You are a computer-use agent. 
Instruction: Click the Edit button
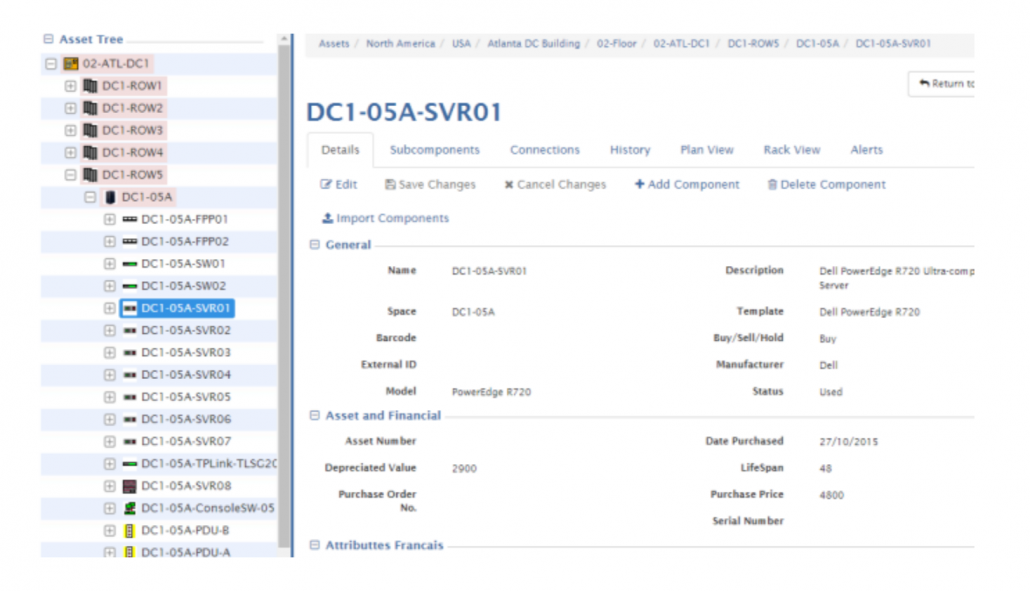[339, 185]
